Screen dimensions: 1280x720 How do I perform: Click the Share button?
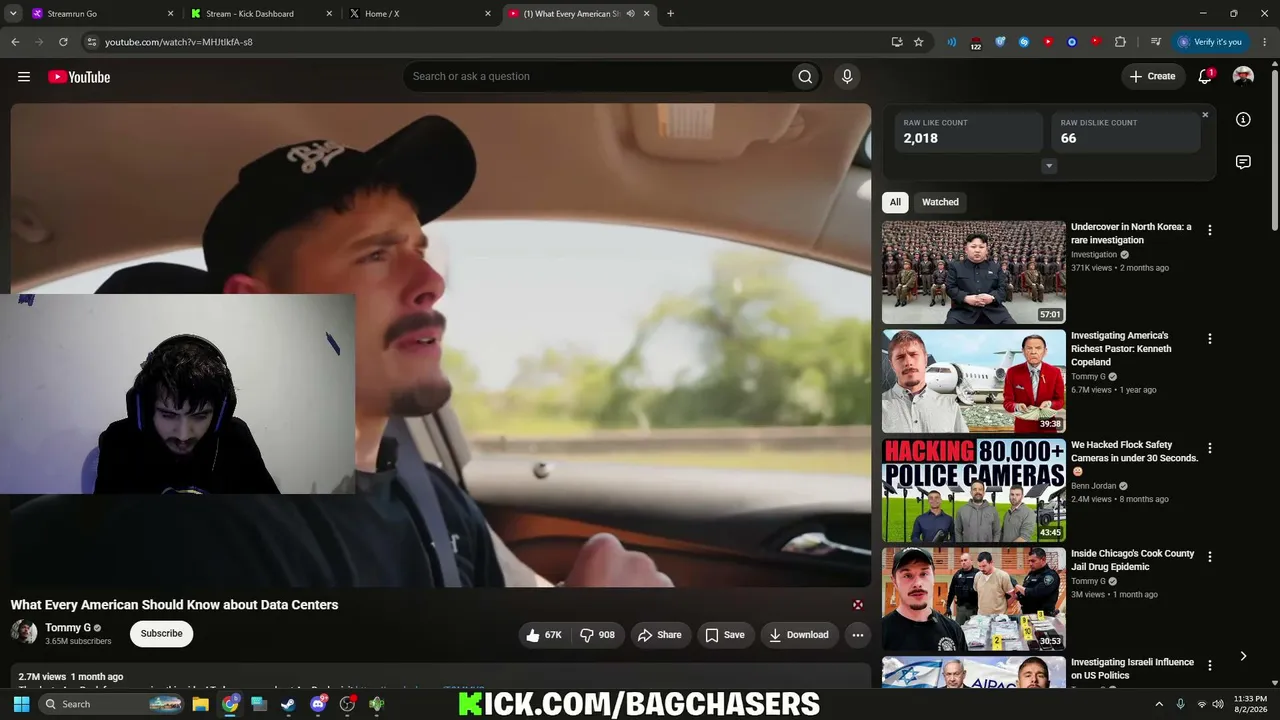click(660, 635)
